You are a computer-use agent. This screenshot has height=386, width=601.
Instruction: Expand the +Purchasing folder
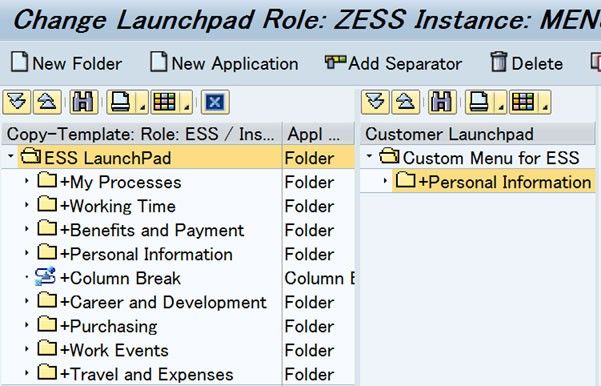[x=26, y=325]
